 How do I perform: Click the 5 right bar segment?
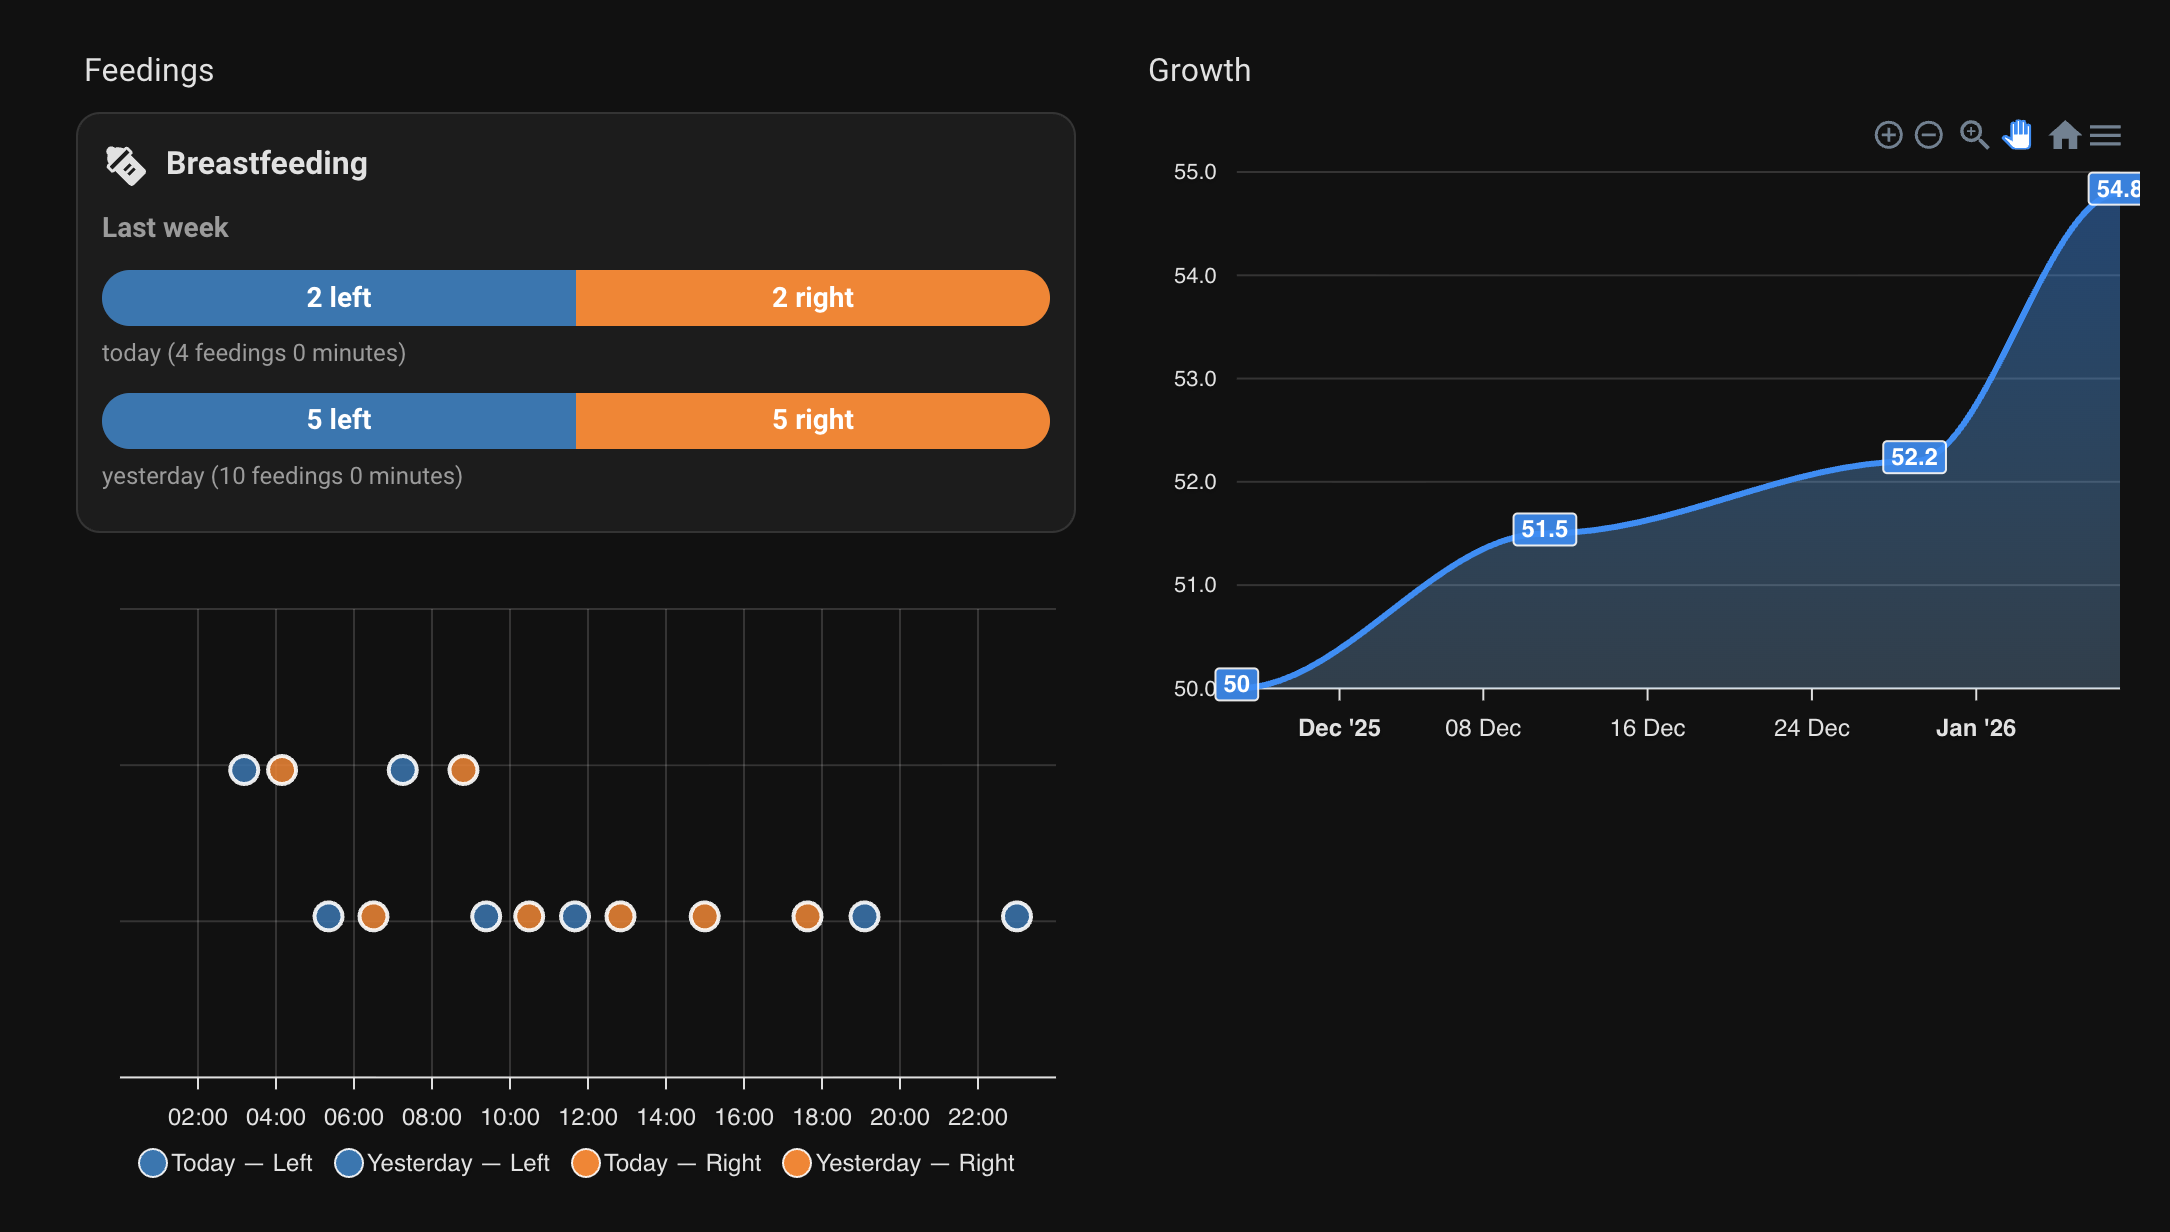coord(812,420)
